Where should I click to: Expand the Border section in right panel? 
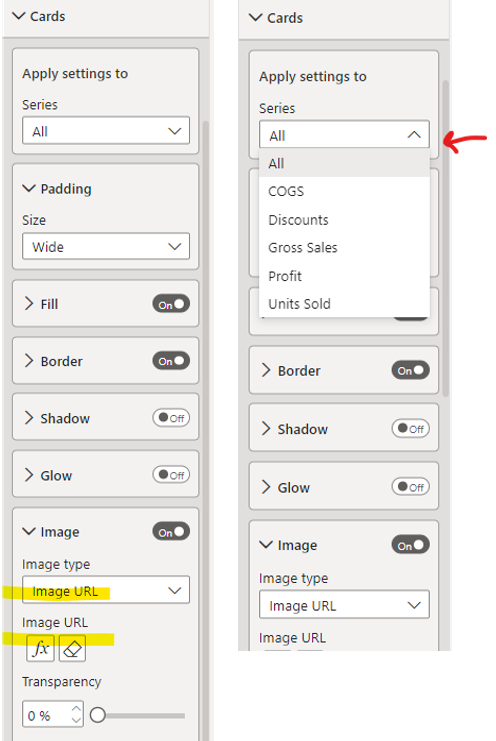click(x=266, y=370)
